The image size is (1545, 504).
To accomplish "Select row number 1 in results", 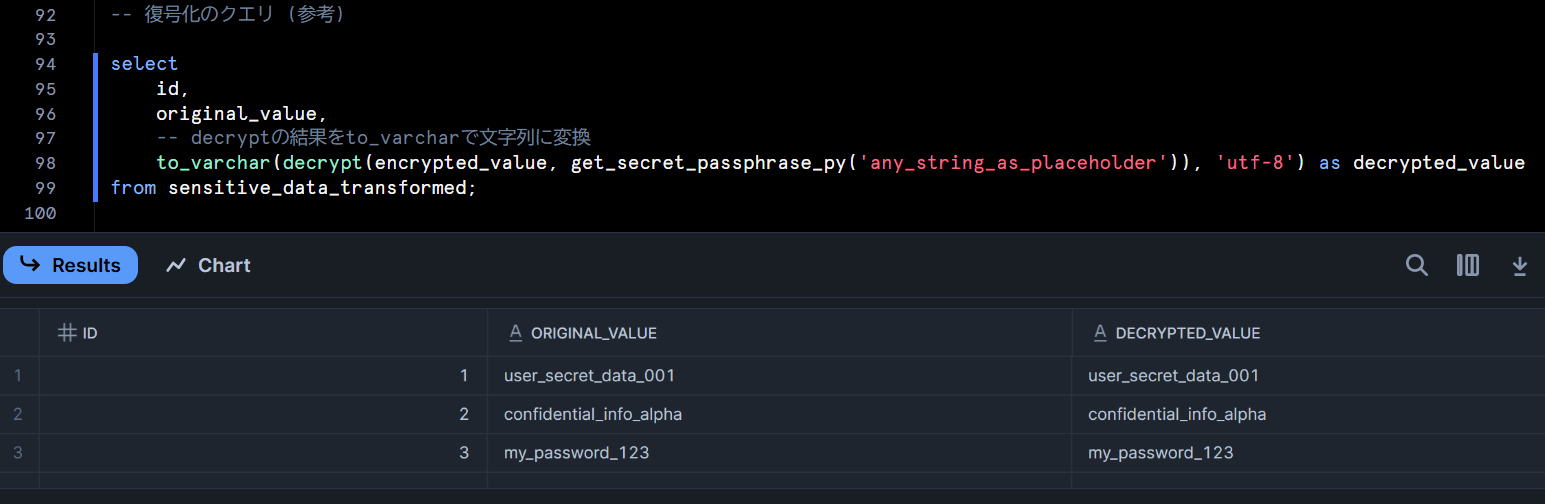I will (x=19, y=376).
